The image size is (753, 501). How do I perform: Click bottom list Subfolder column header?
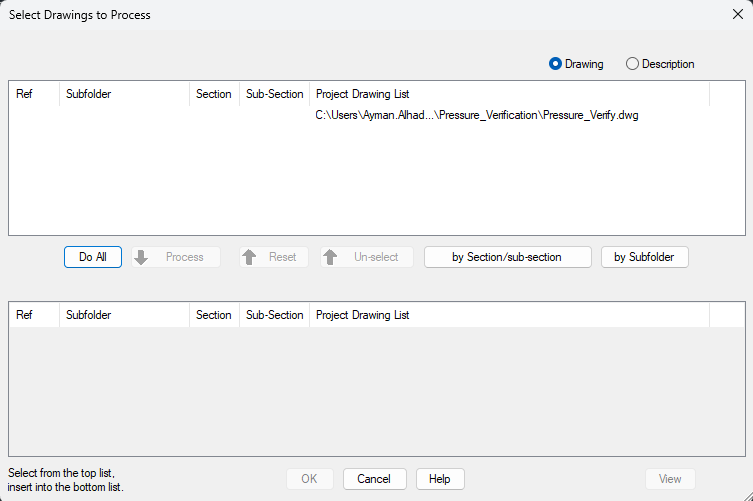tap(124, 315)
